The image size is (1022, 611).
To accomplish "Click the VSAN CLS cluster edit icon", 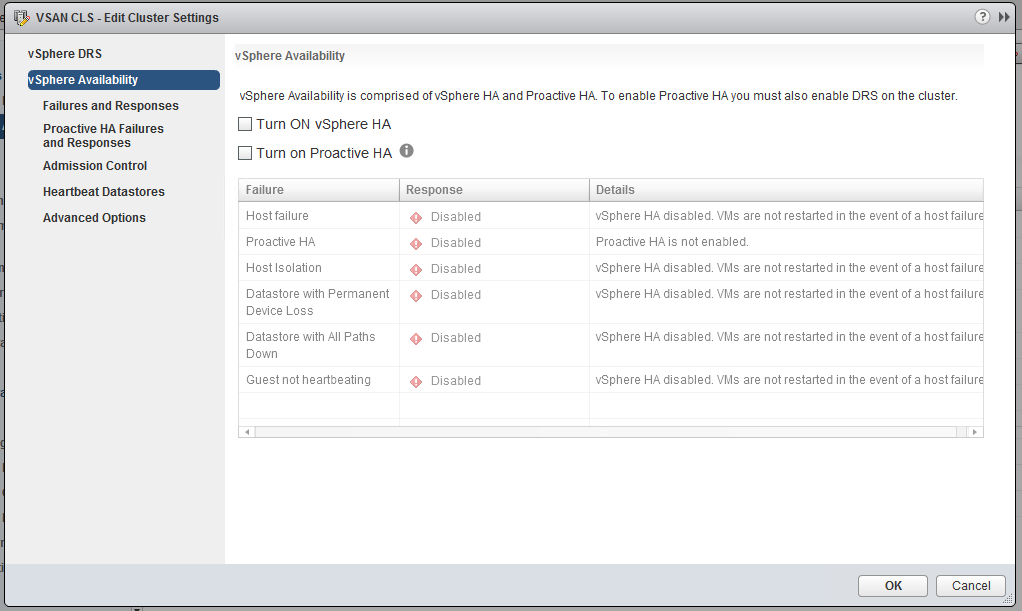I will coord(22,18).
